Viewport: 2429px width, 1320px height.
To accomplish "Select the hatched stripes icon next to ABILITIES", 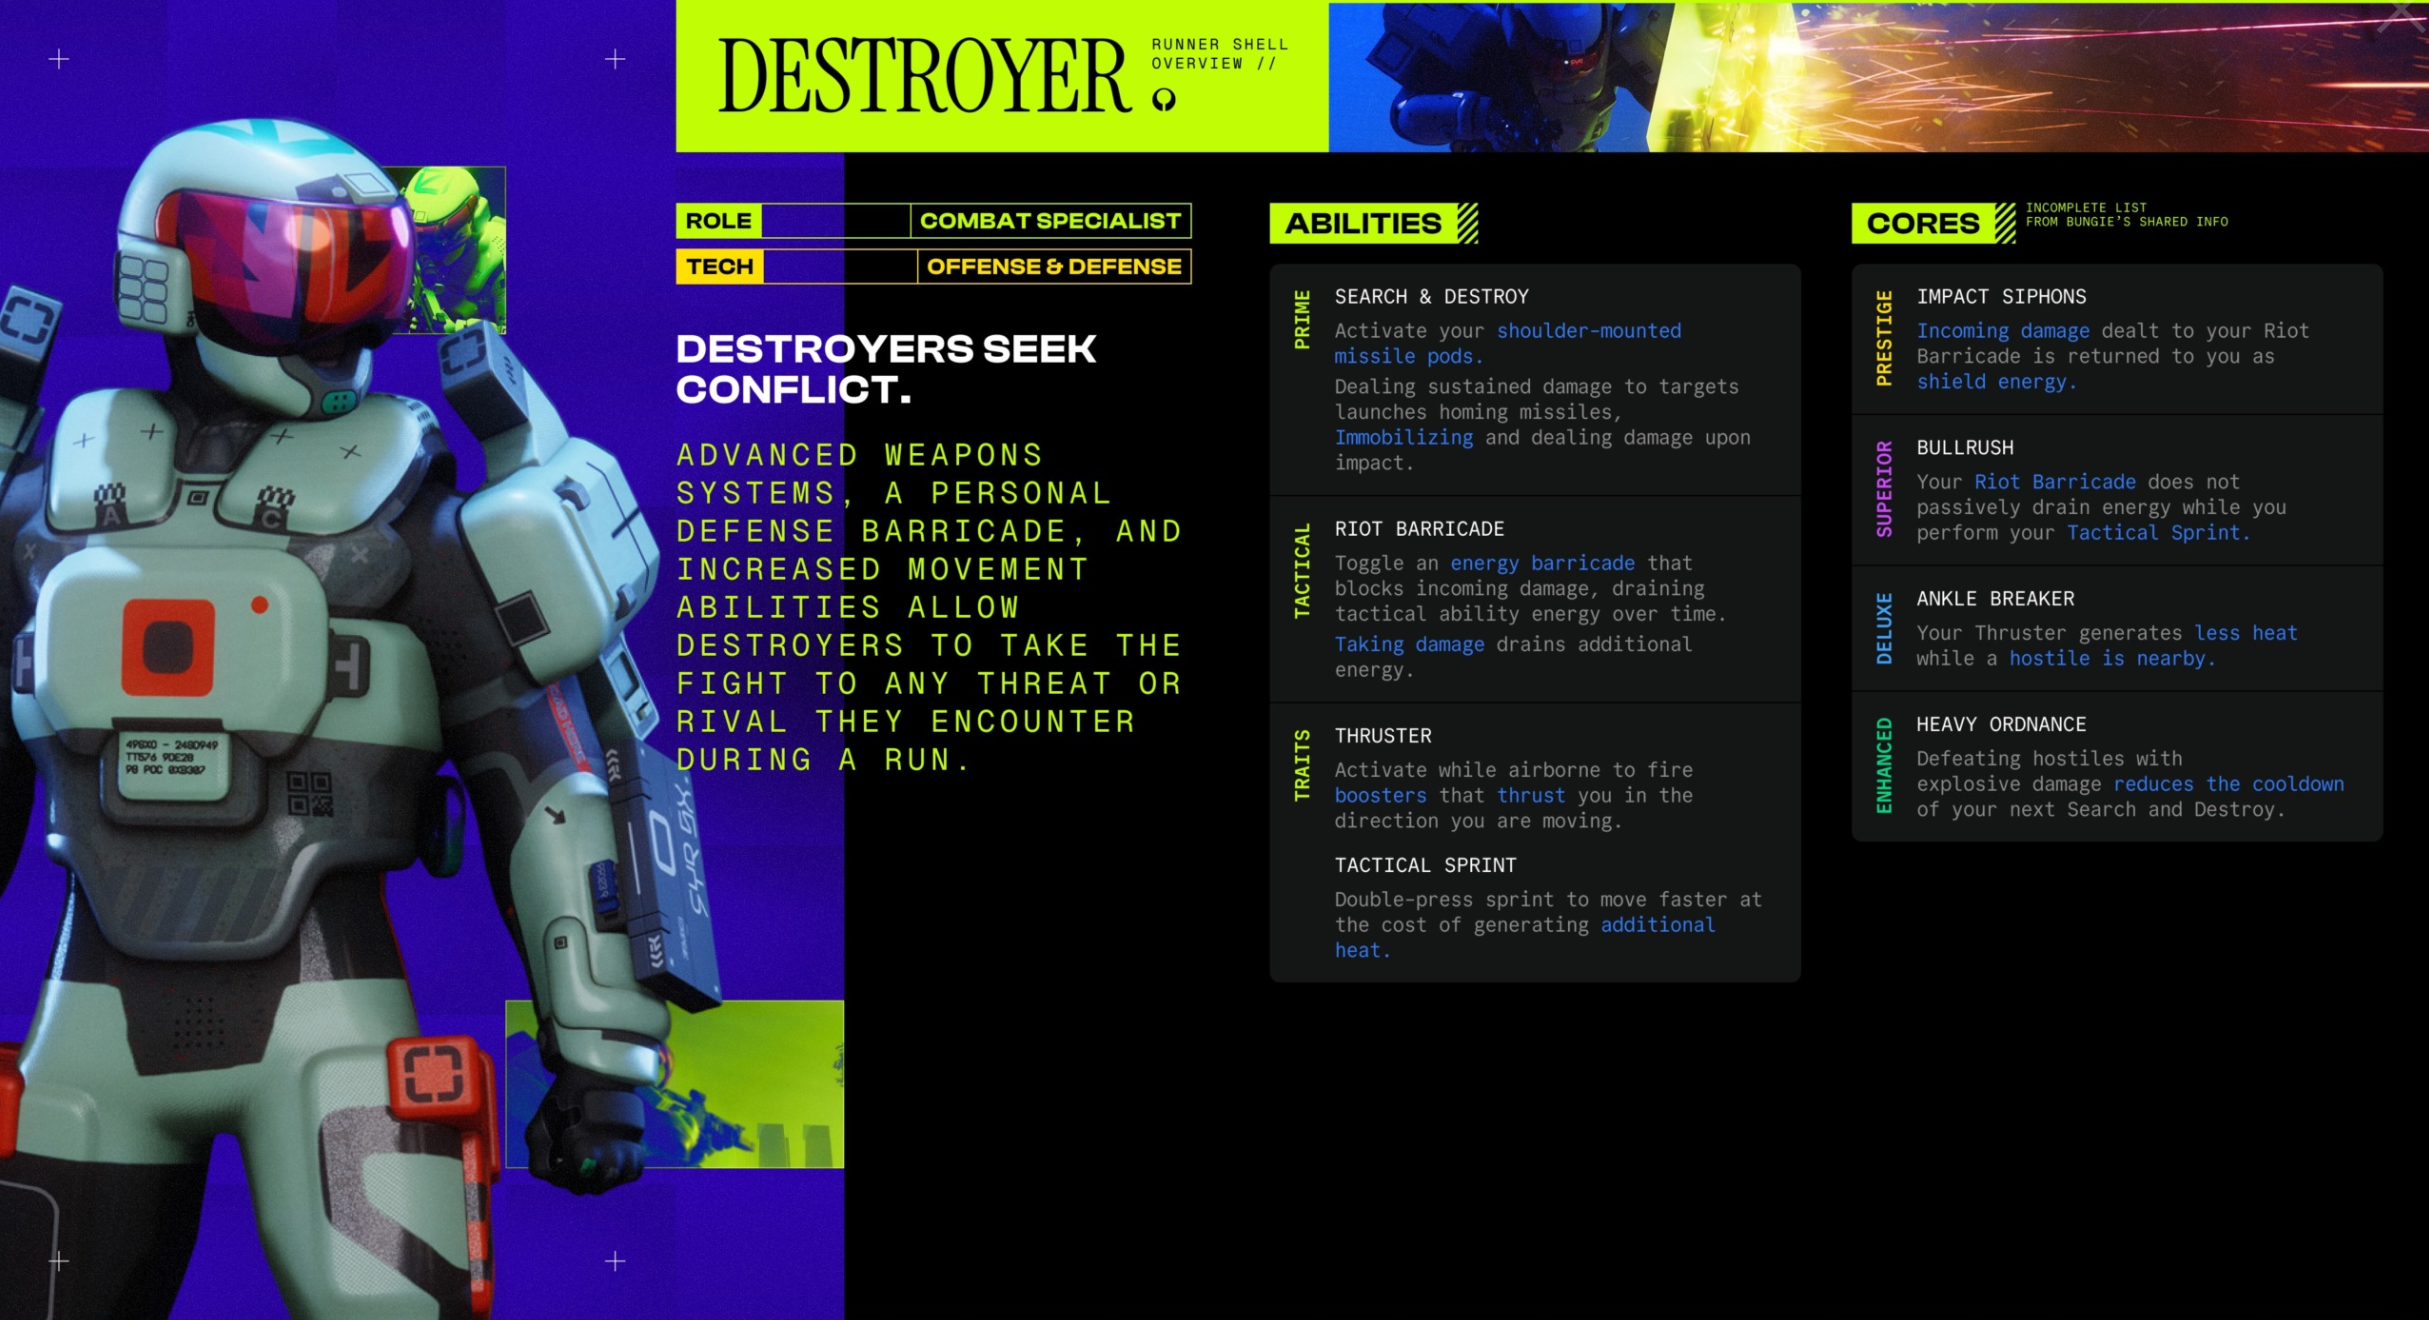I will [x=1463, y=222].
